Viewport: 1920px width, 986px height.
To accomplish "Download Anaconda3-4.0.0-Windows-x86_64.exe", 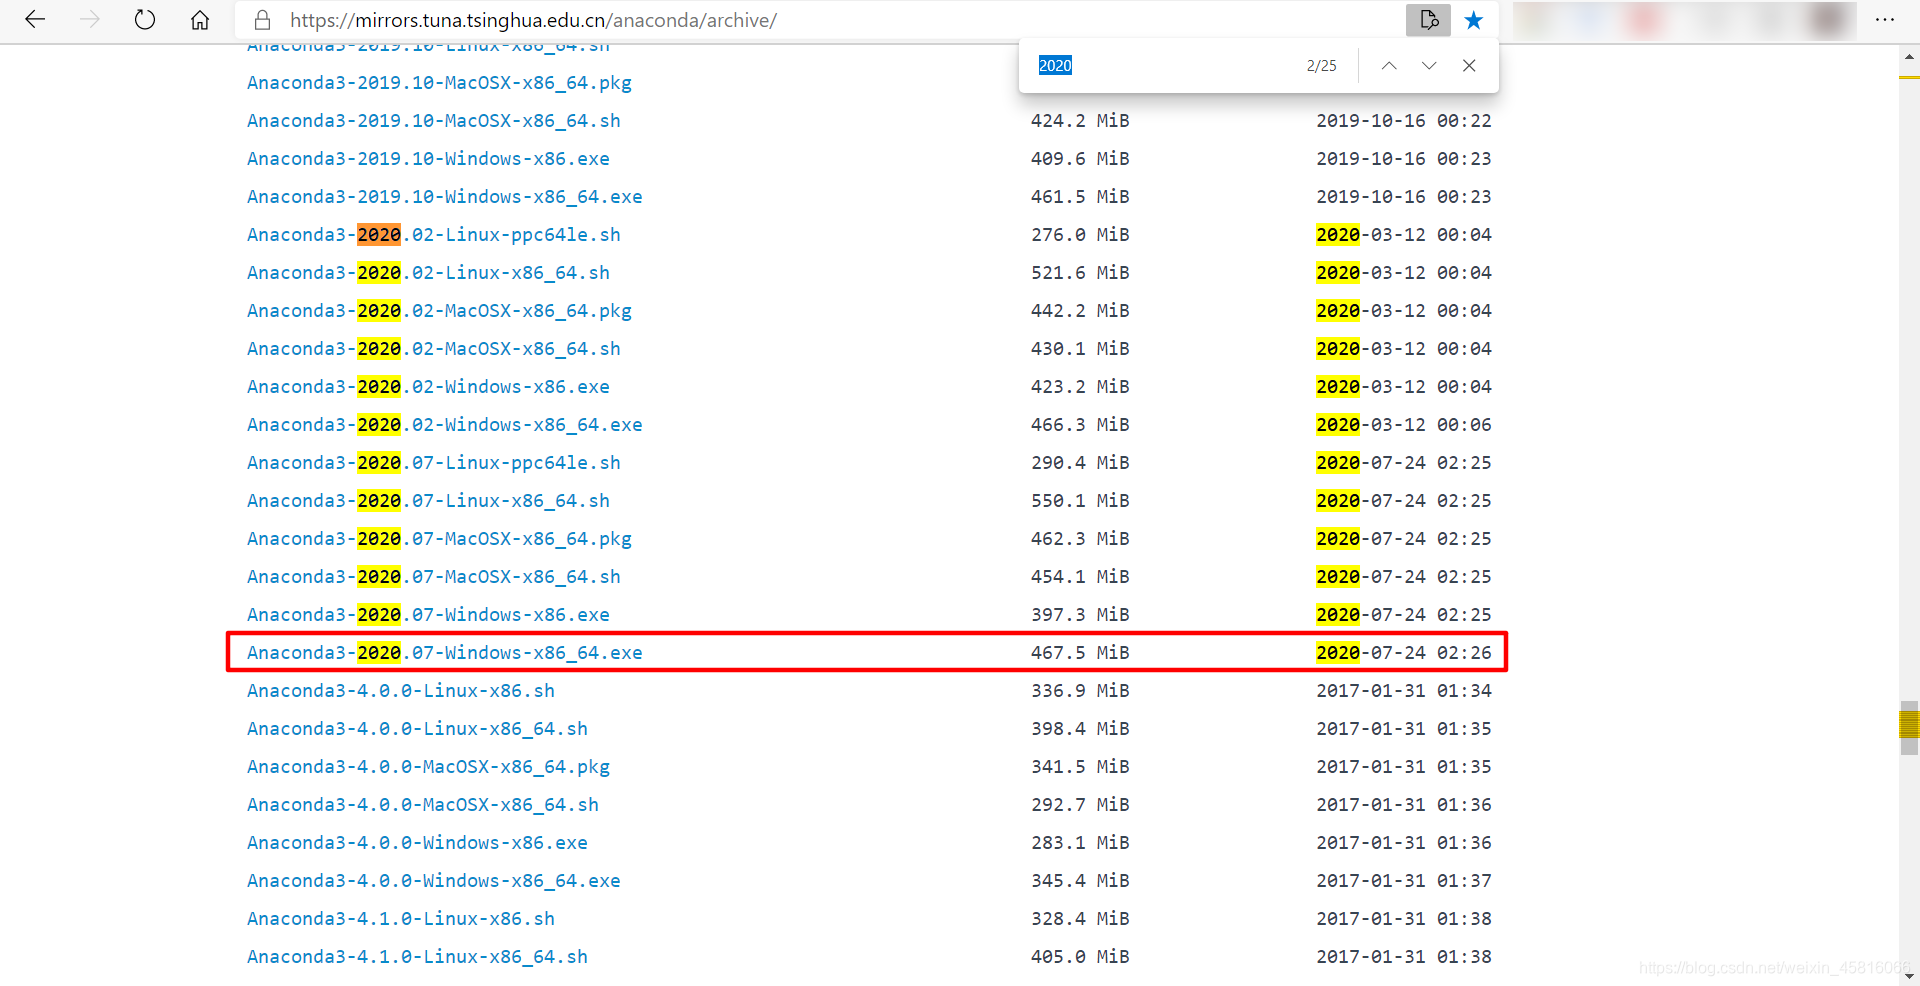I will 434,881.
